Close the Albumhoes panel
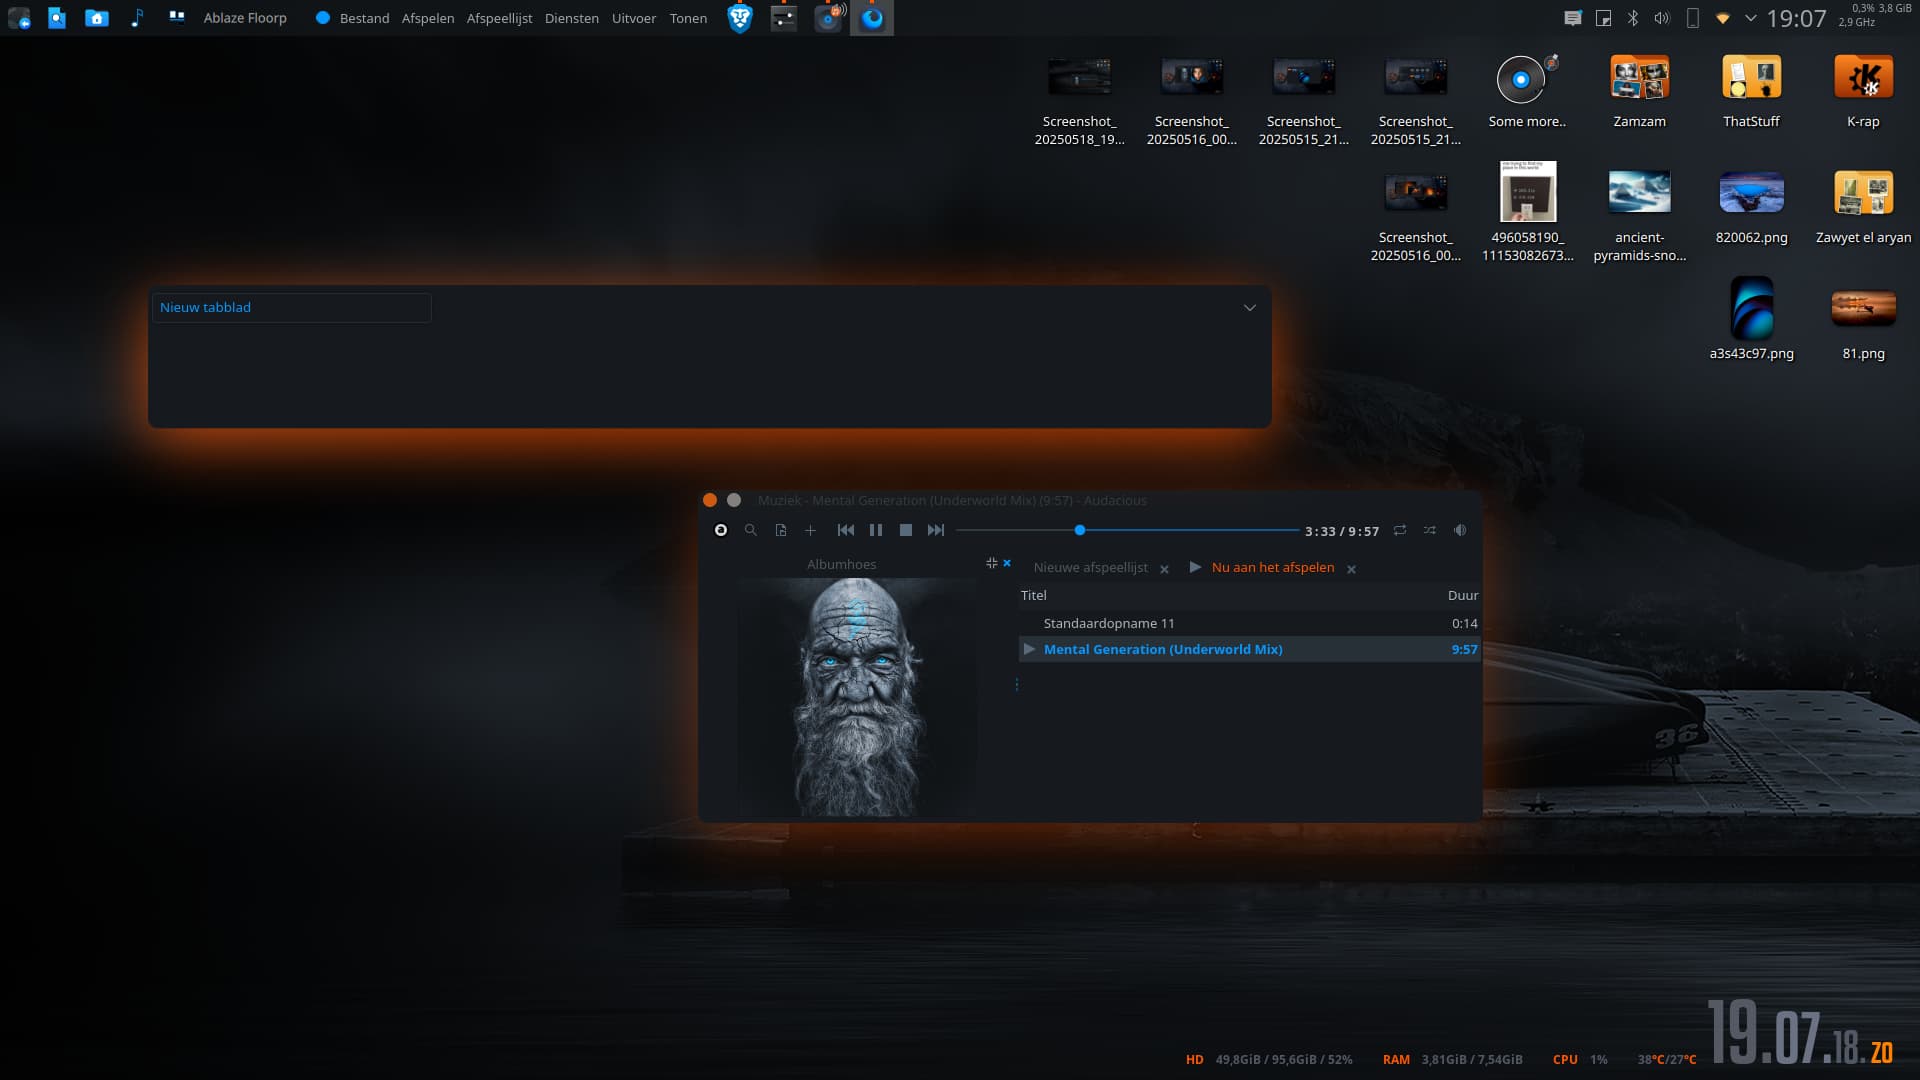 click(x=1007, y=563)
